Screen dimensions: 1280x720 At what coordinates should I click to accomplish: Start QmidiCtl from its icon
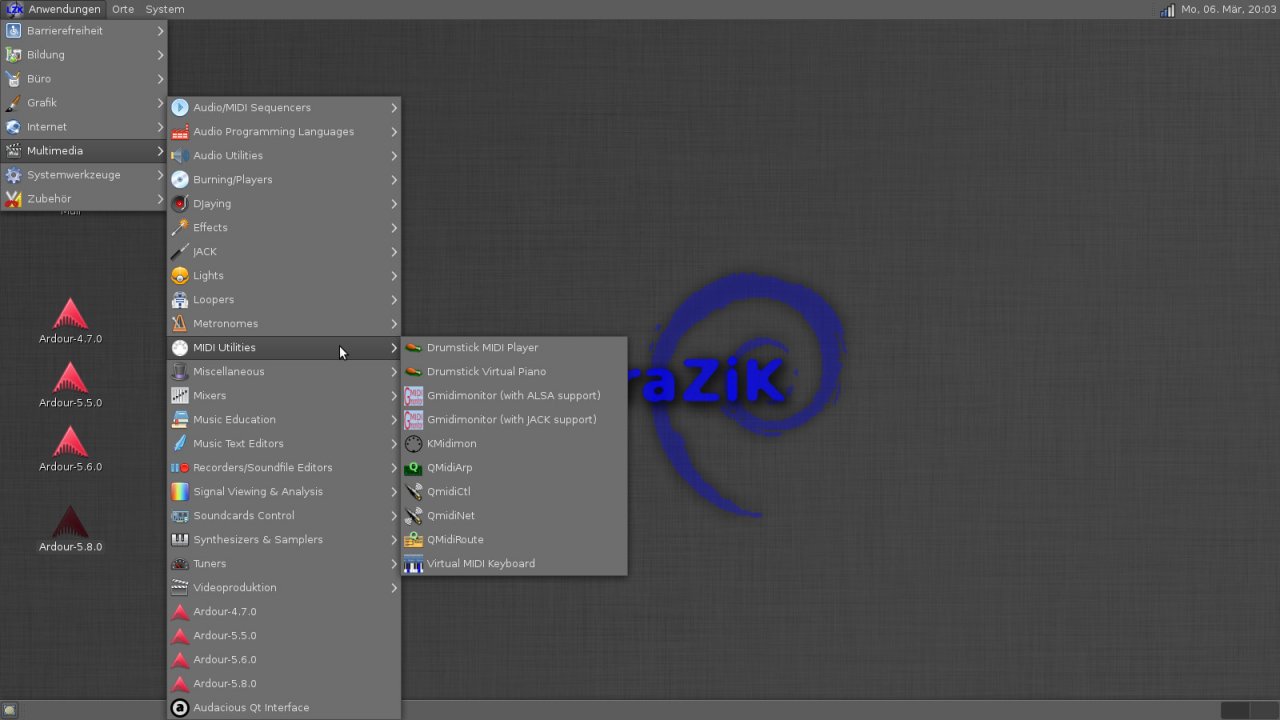pyautogui.click(x=413, y=492)
